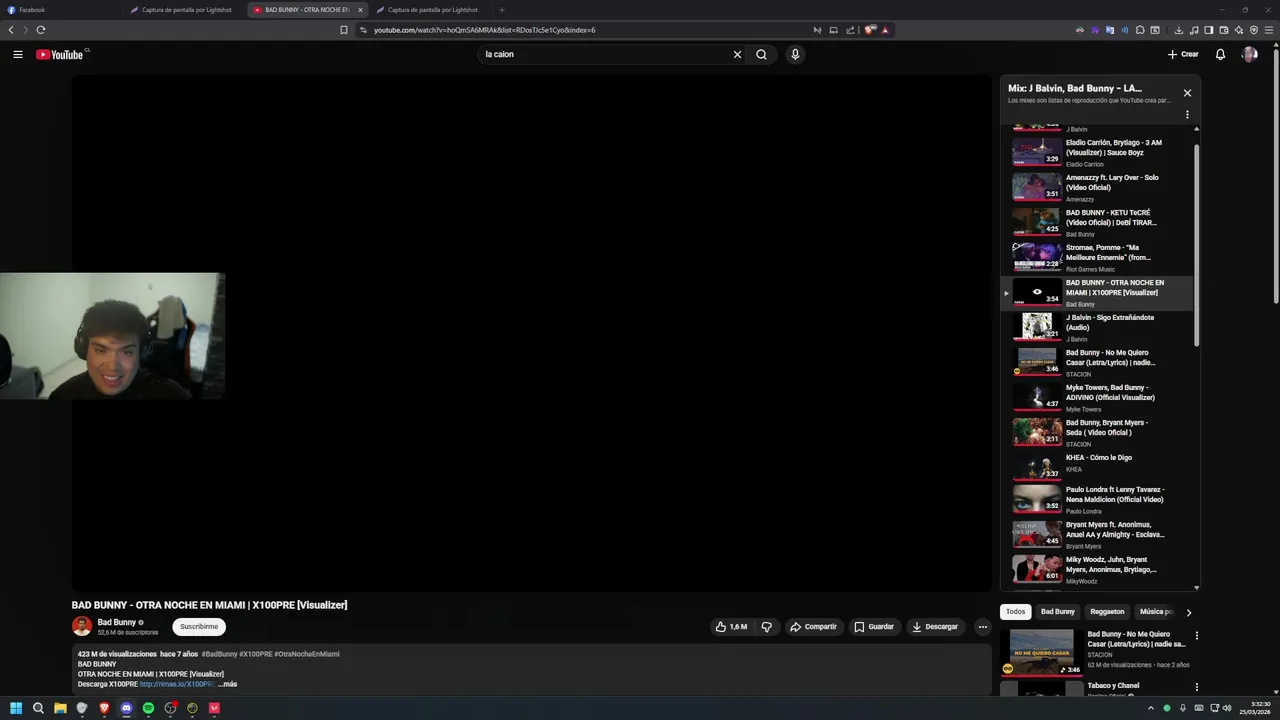Click the video player area

coord(531,334)
